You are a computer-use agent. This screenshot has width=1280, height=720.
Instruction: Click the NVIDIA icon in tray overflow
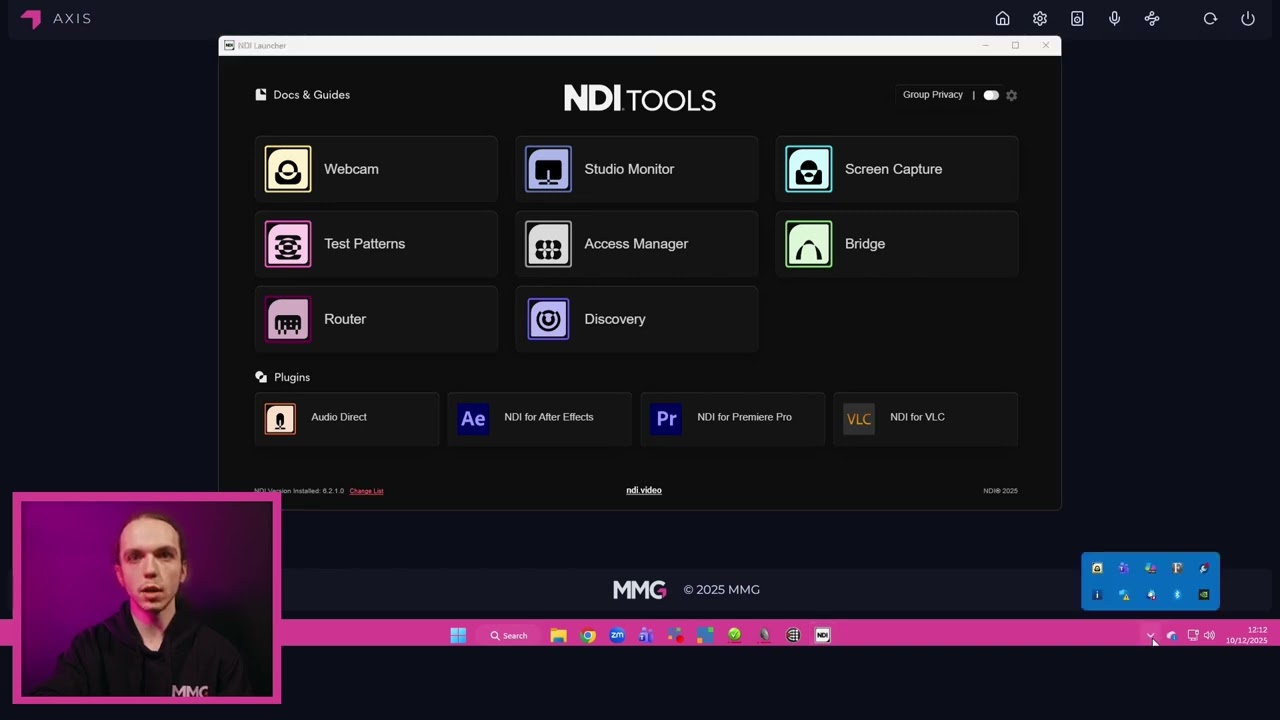click(x=1204, y=595)
